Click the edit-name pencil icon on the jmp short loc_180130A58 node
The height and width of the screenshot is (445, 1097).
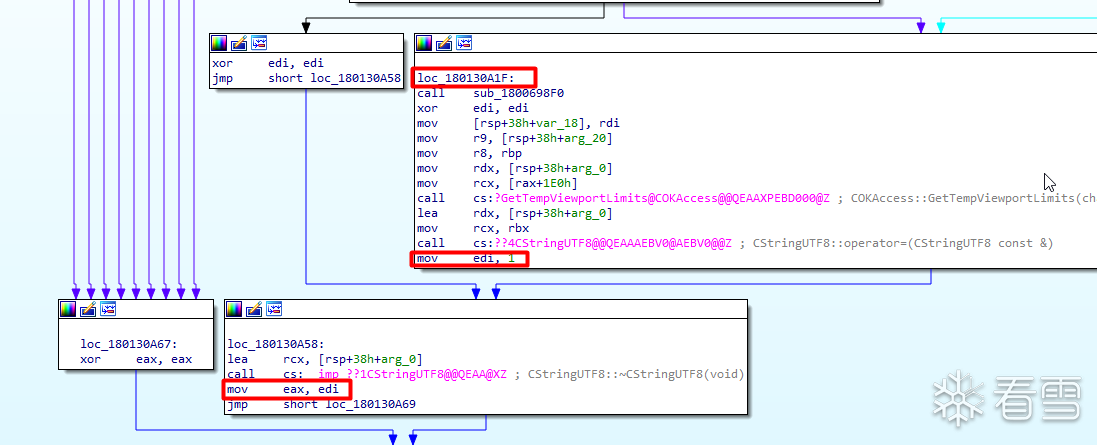(239, 43)
